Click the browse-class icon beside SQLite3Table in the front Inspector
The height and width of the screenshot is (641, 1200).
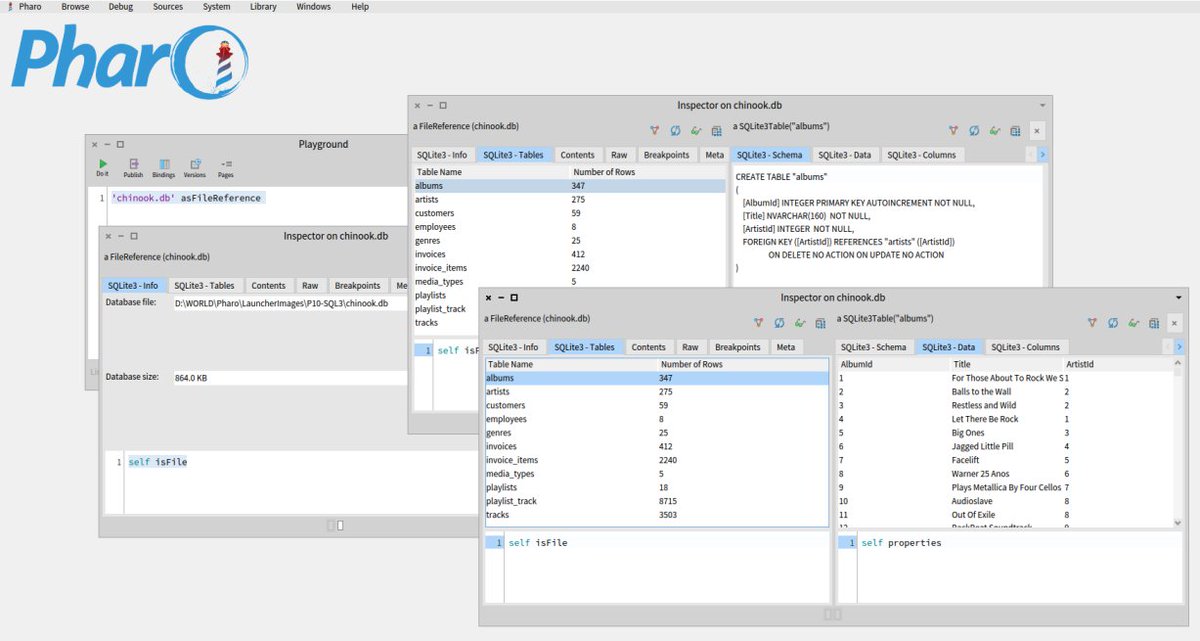point(1156,323)
